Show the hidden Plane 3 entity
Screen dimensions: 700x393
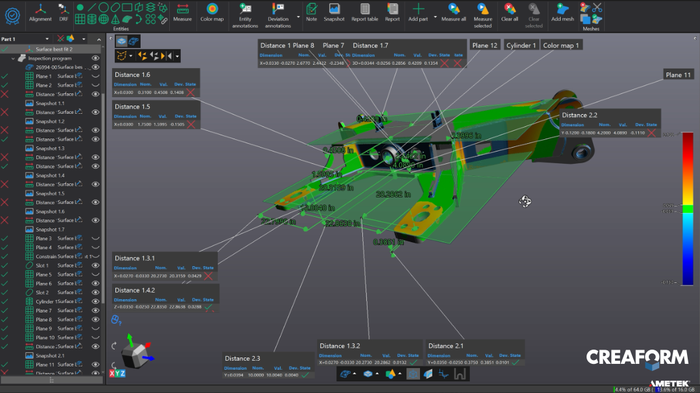pyautogui.click(x=96, y=238)
